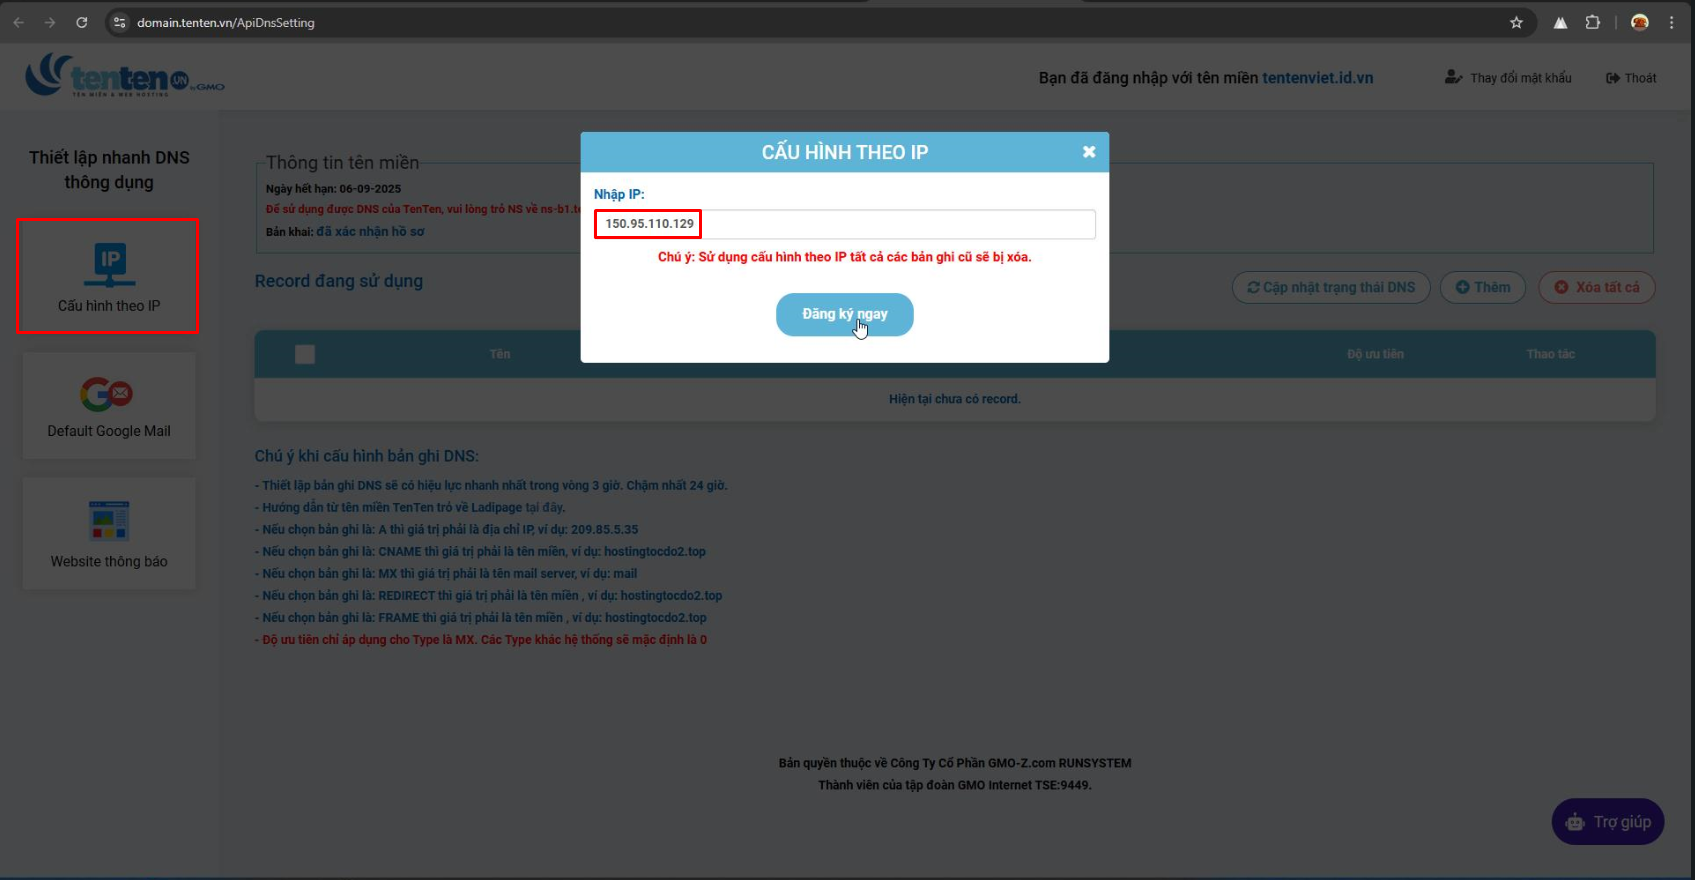Open the Default Google Mail preset
The image size is (1695, 880).
pos(108,394)
